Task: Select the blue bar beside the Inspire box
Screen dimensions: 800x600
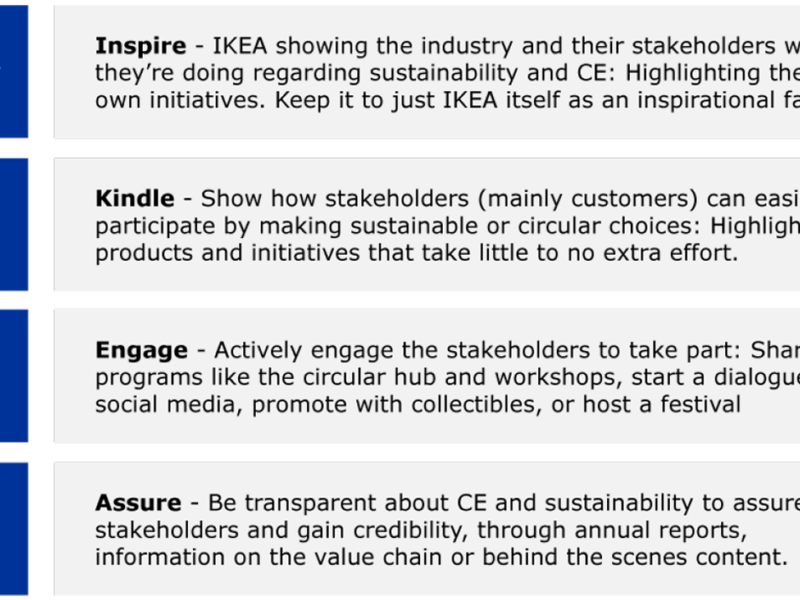Action: tap(13, 71)
